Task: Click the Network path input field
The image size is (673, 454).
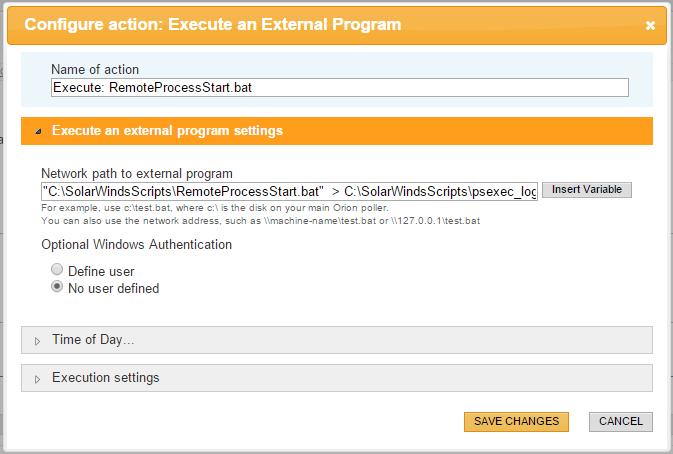Action: [289, 190]
